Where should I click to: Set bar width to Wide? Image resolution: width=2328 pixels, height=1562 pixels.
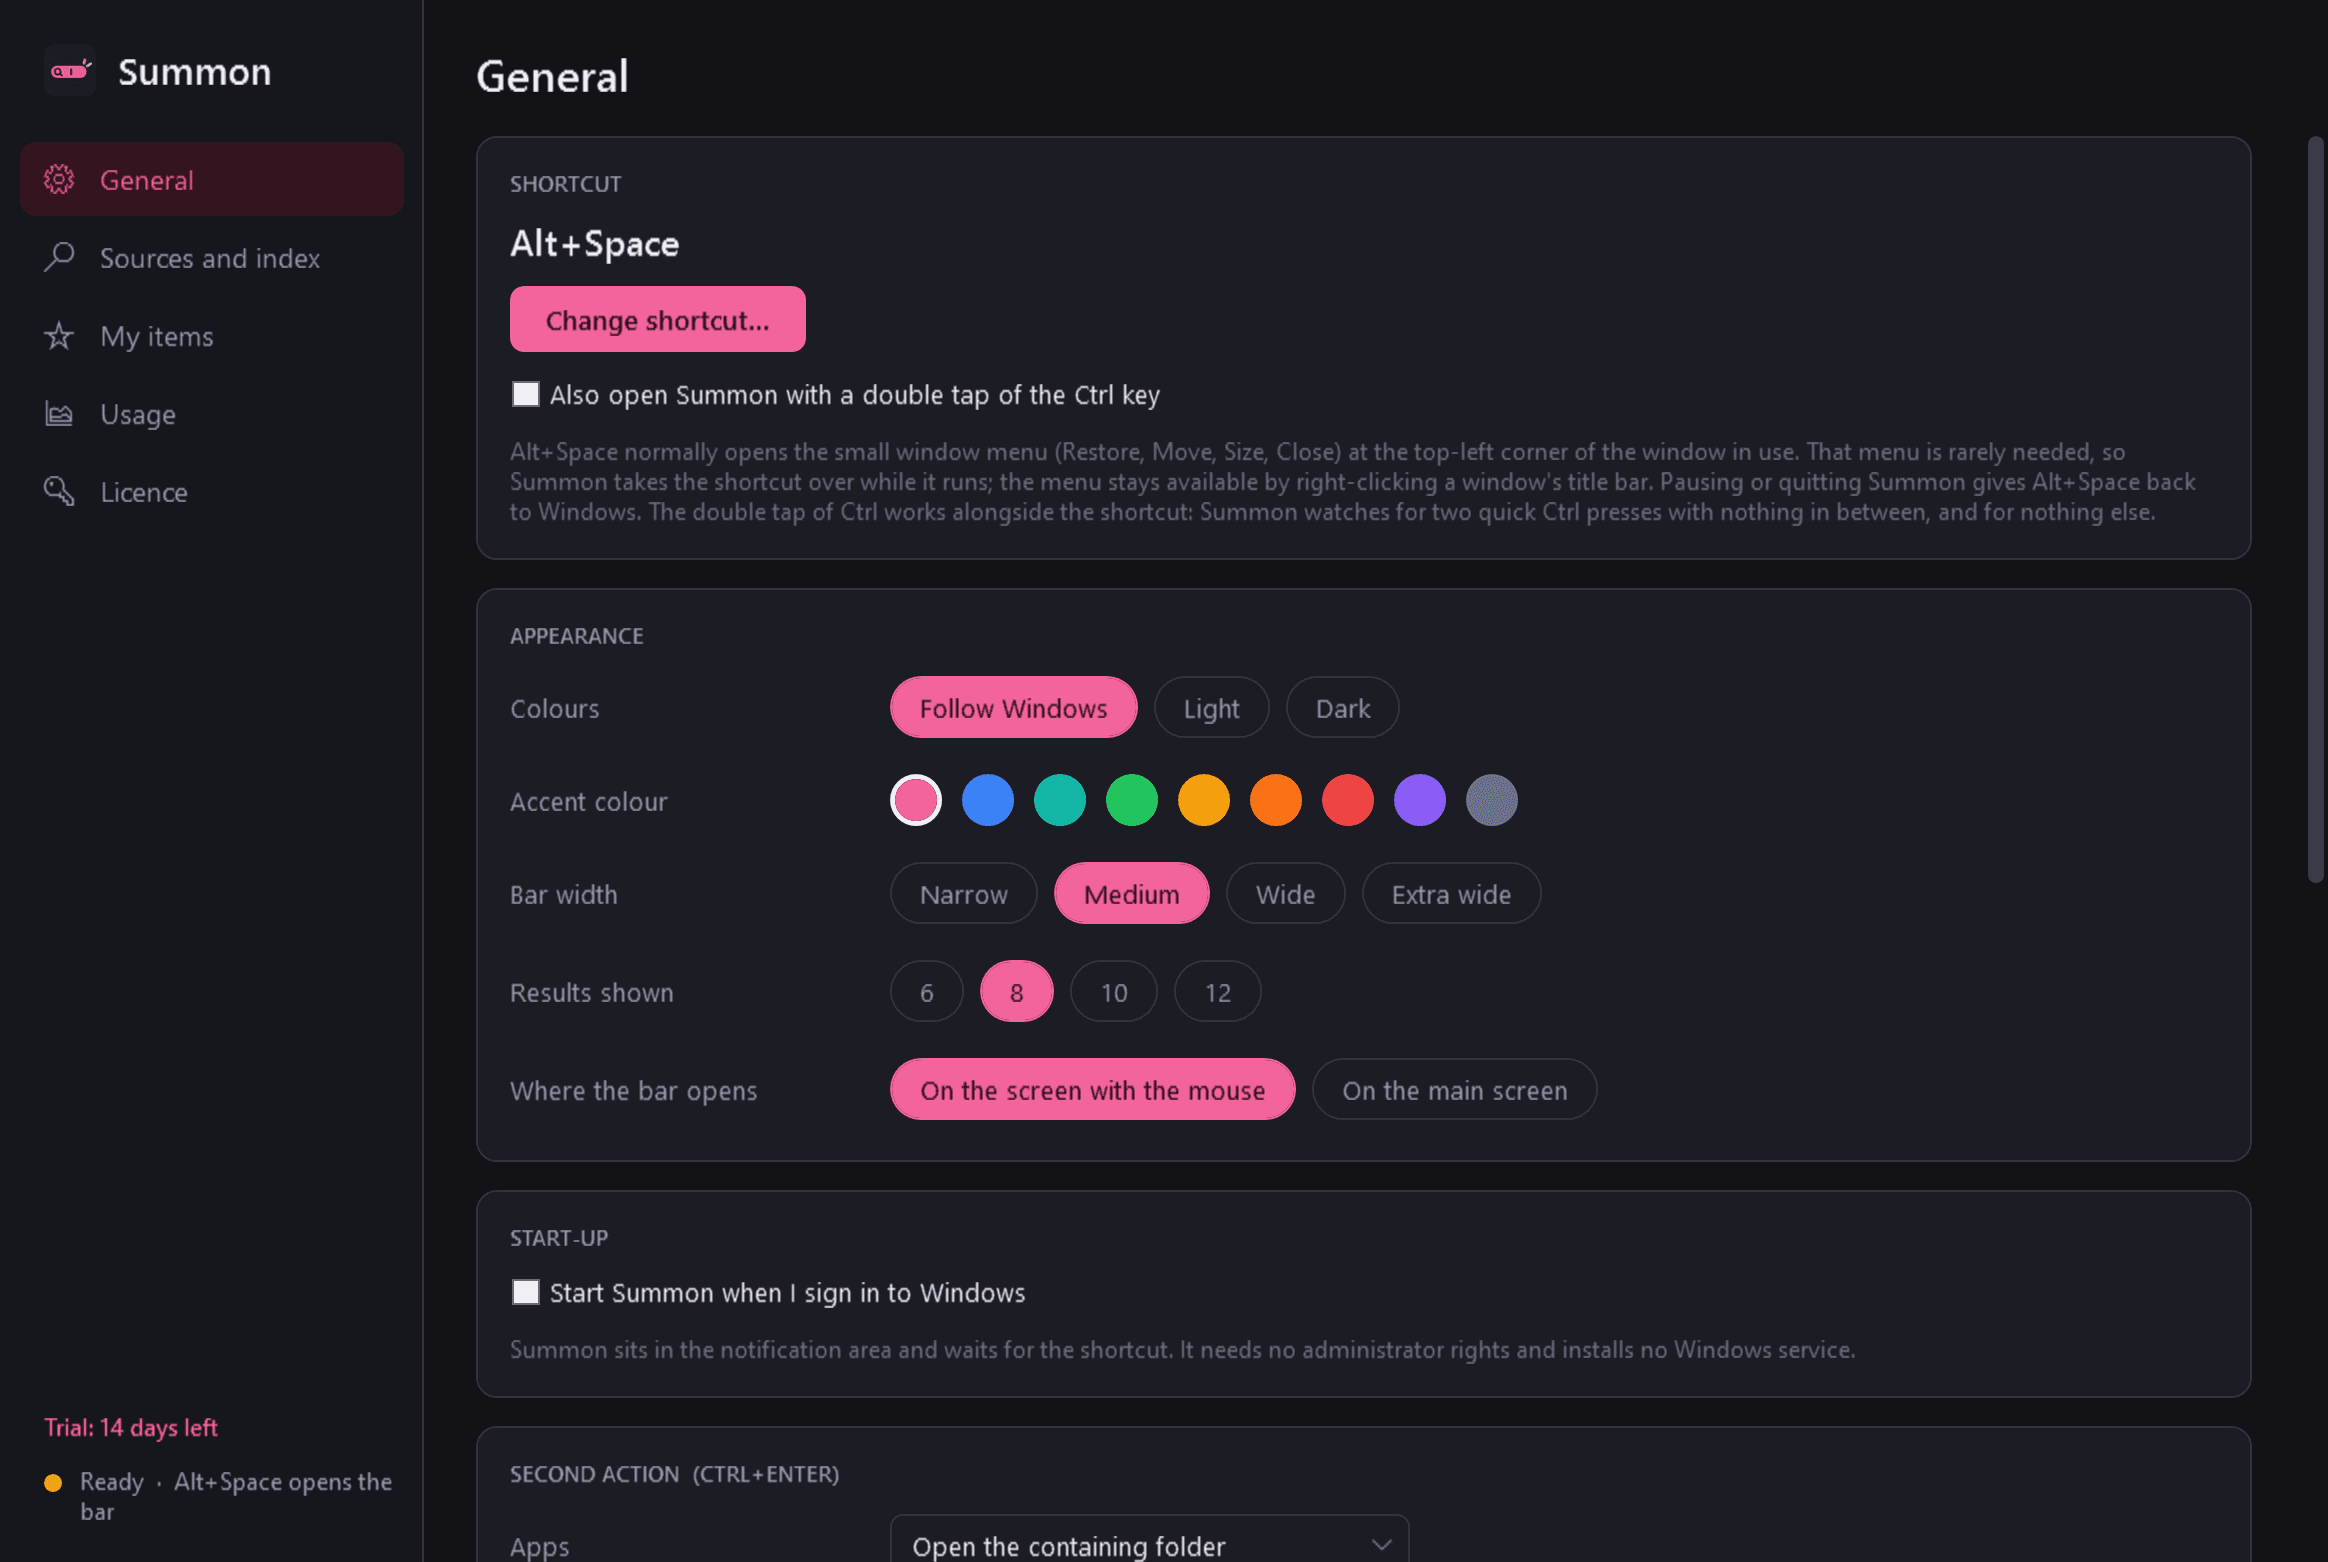point(1285,893)
